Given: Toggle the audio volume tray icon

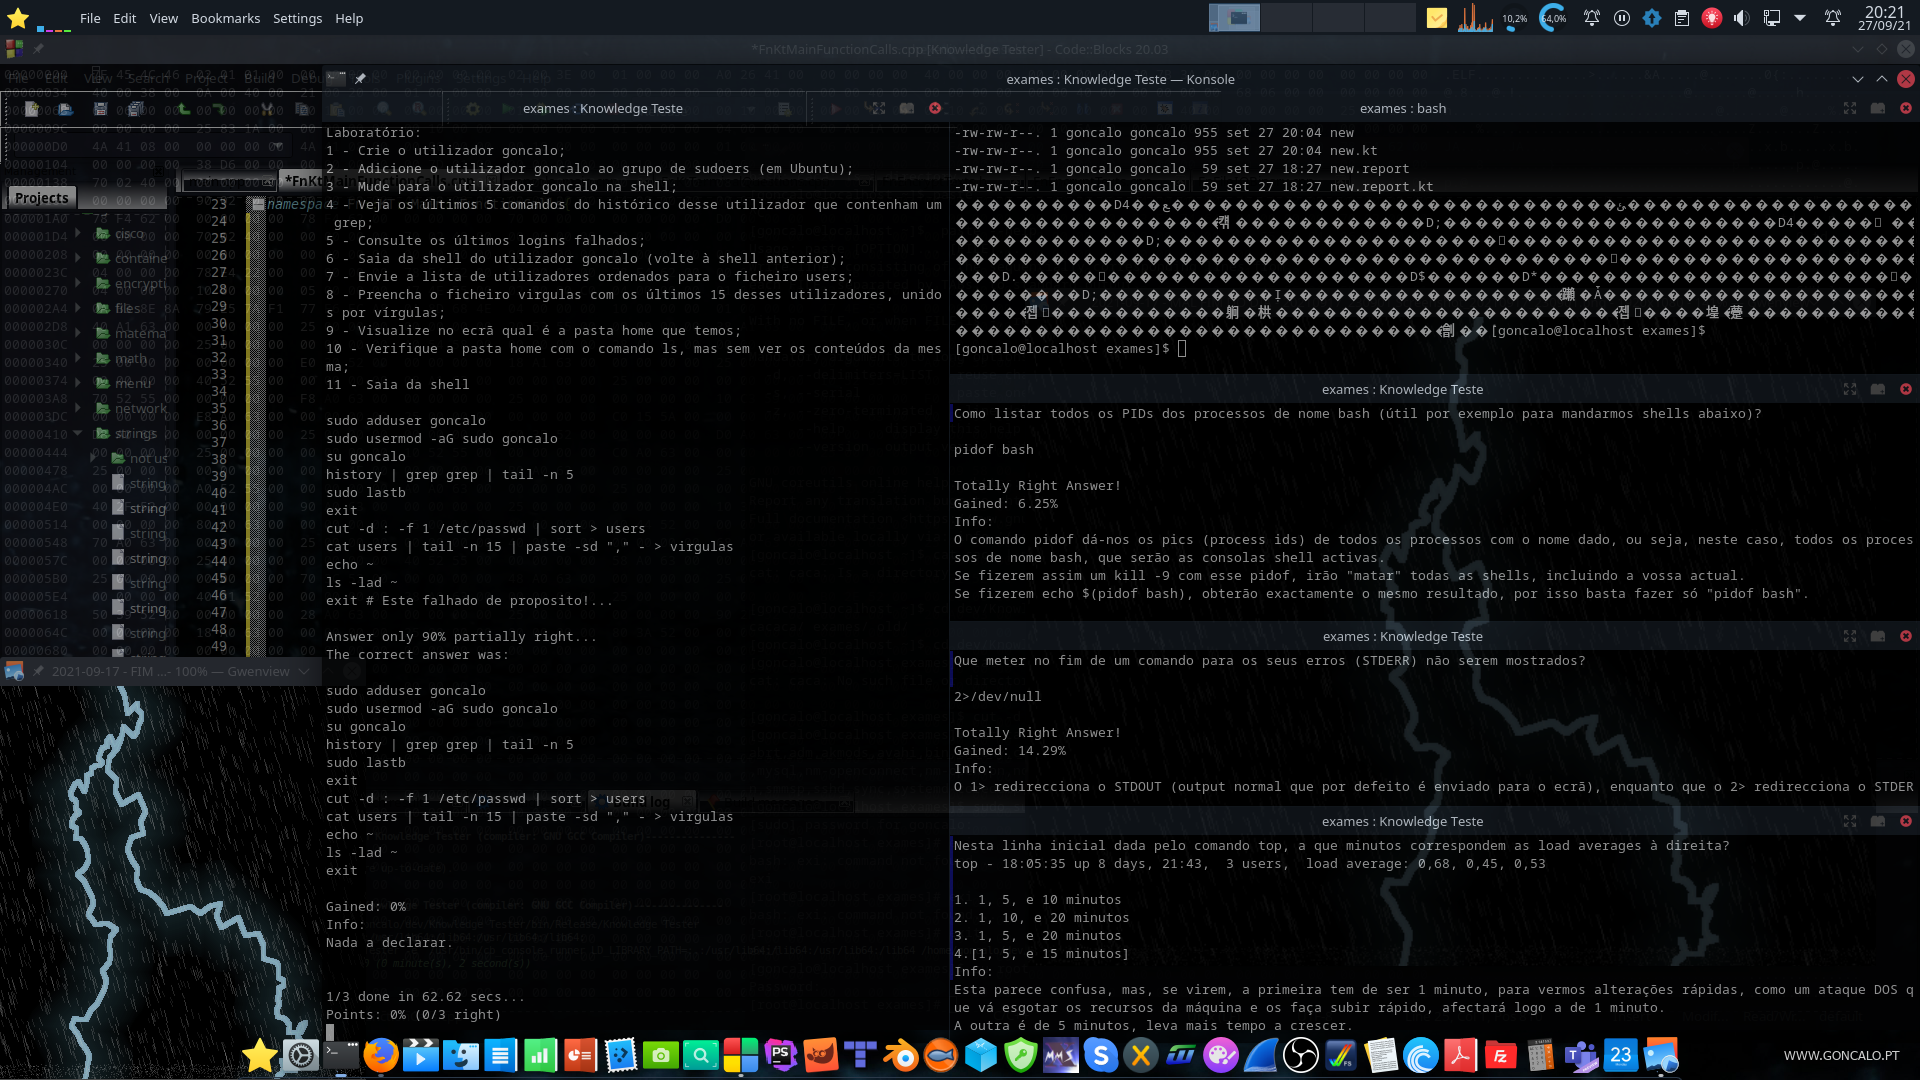Looking at the screenshot, I should (1741, 18).
